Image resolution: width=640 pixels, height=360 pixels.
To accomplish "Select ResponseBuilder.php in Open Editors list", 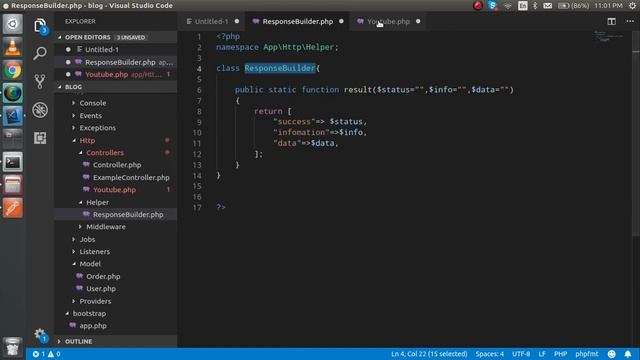I will (116, 62).
